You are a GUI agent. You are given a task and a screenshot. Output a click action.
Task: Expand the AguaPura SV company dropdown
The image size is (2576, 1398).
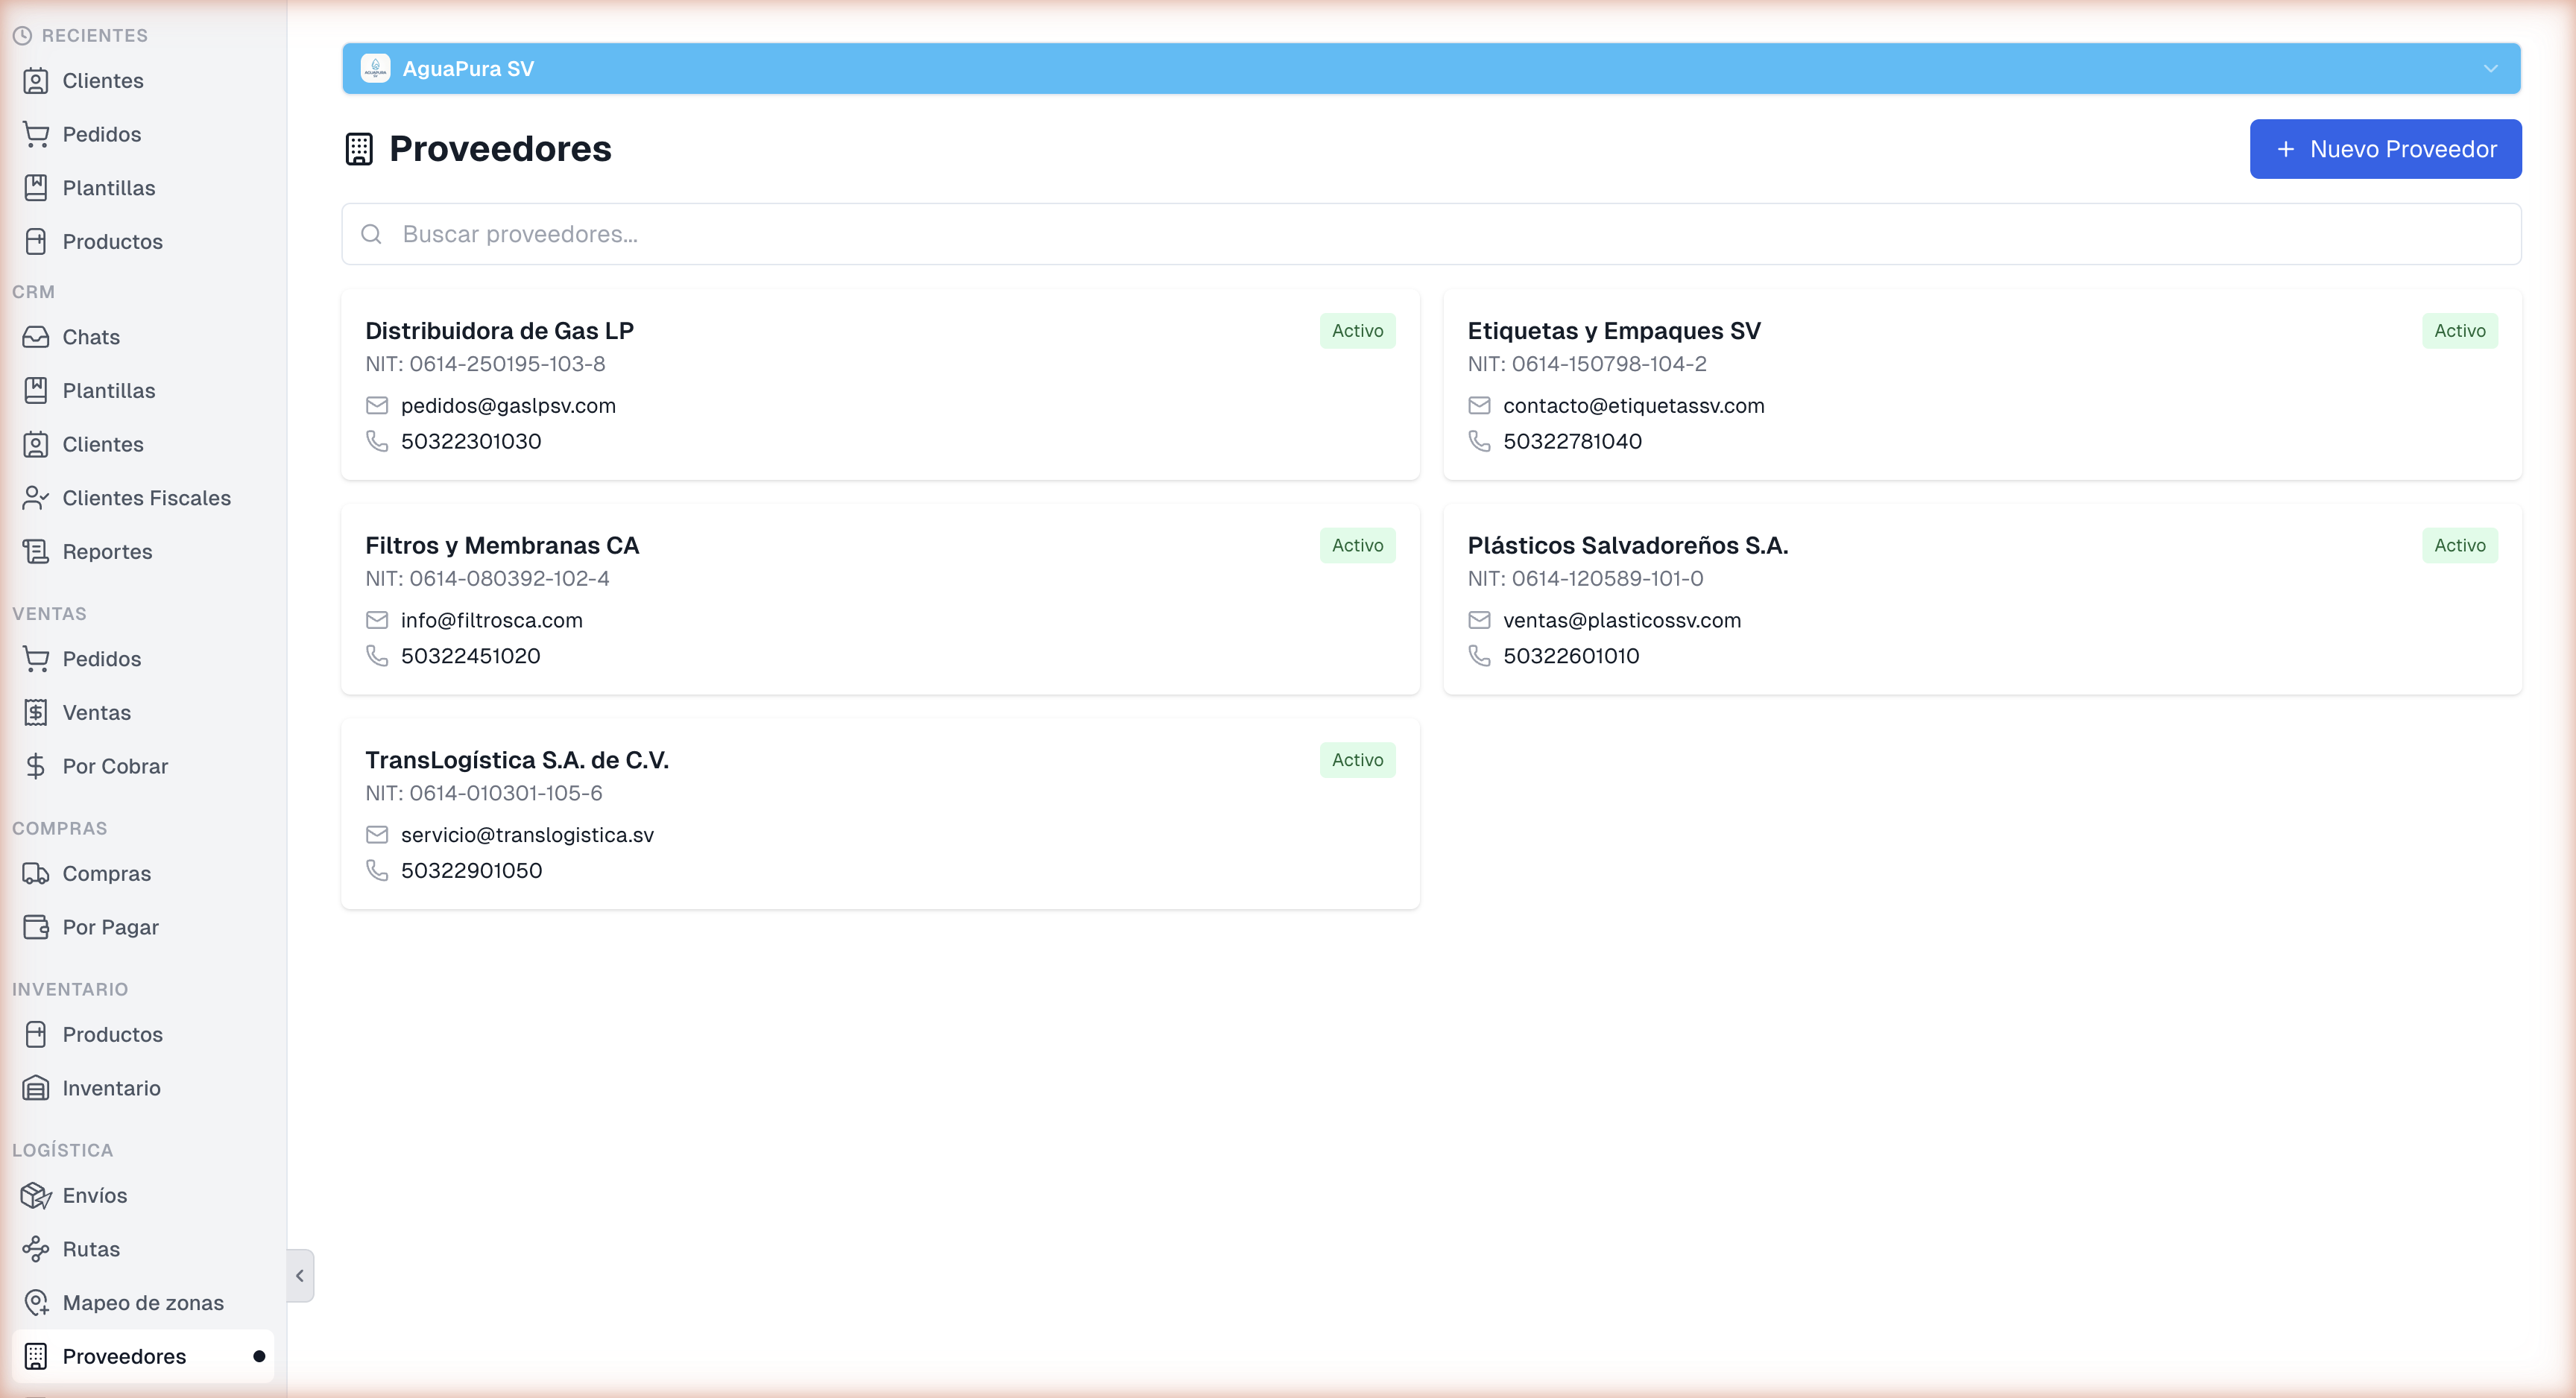coord(1430,69)
